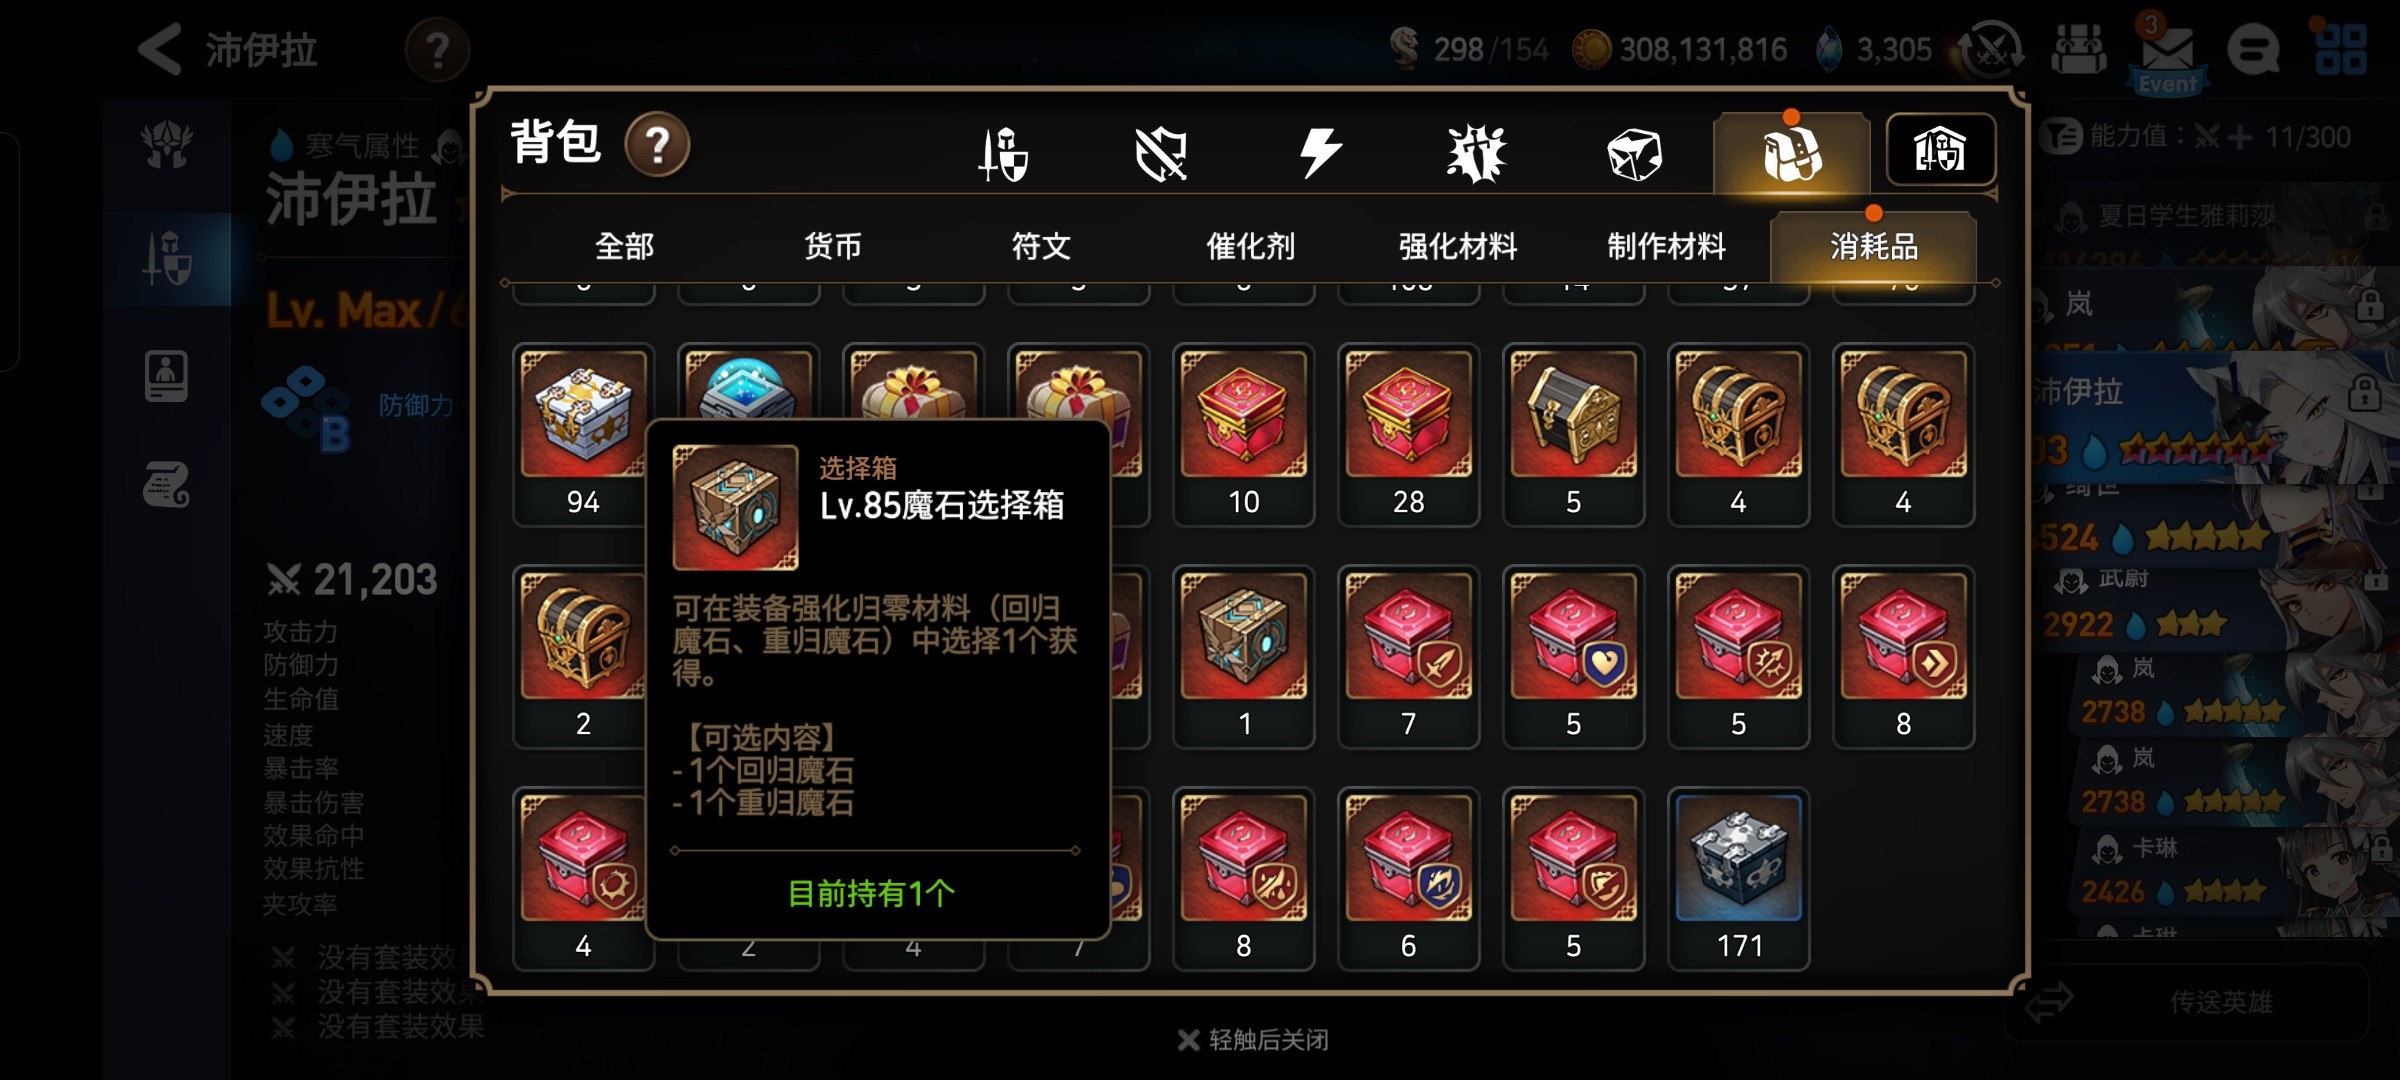Switch to the 符文 tab
Image resolution: width=2400 pixels, height=1080 pixels.
[x=1041, y=246]
